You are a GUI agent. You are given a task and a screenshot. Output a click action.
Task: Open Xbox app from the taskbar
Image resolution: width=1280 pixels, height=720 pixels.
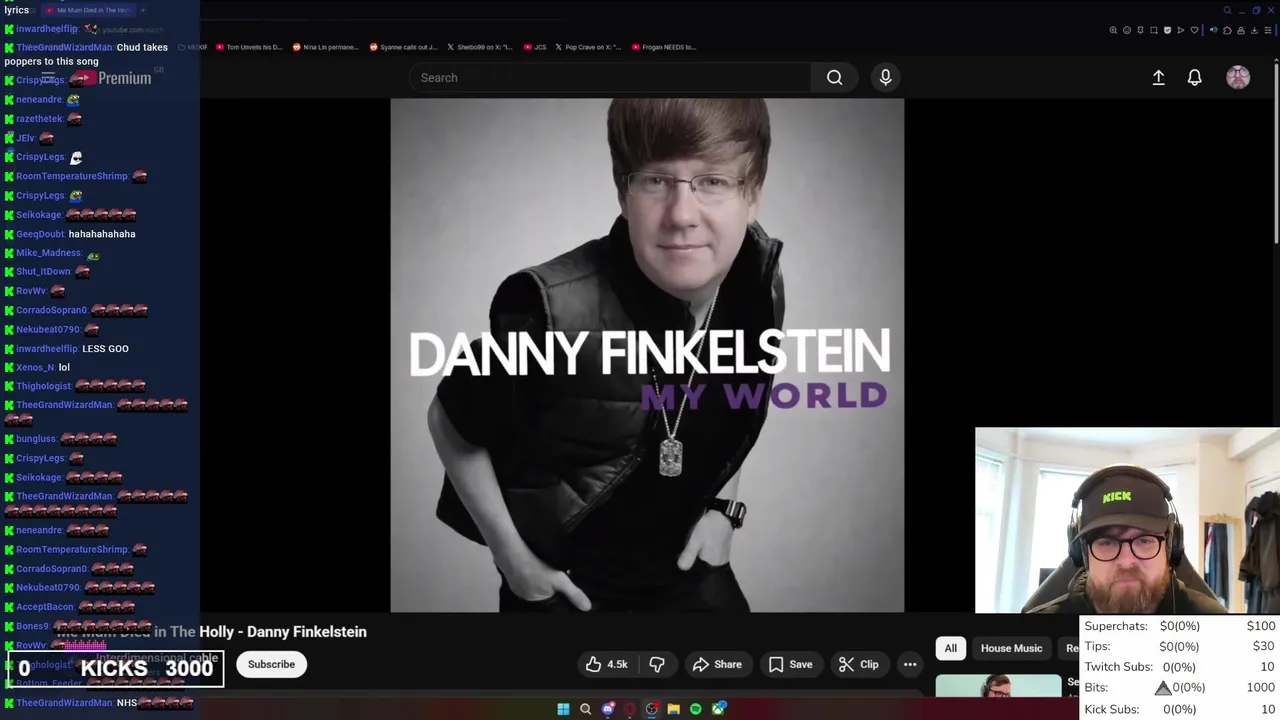[x=718, y=709]
